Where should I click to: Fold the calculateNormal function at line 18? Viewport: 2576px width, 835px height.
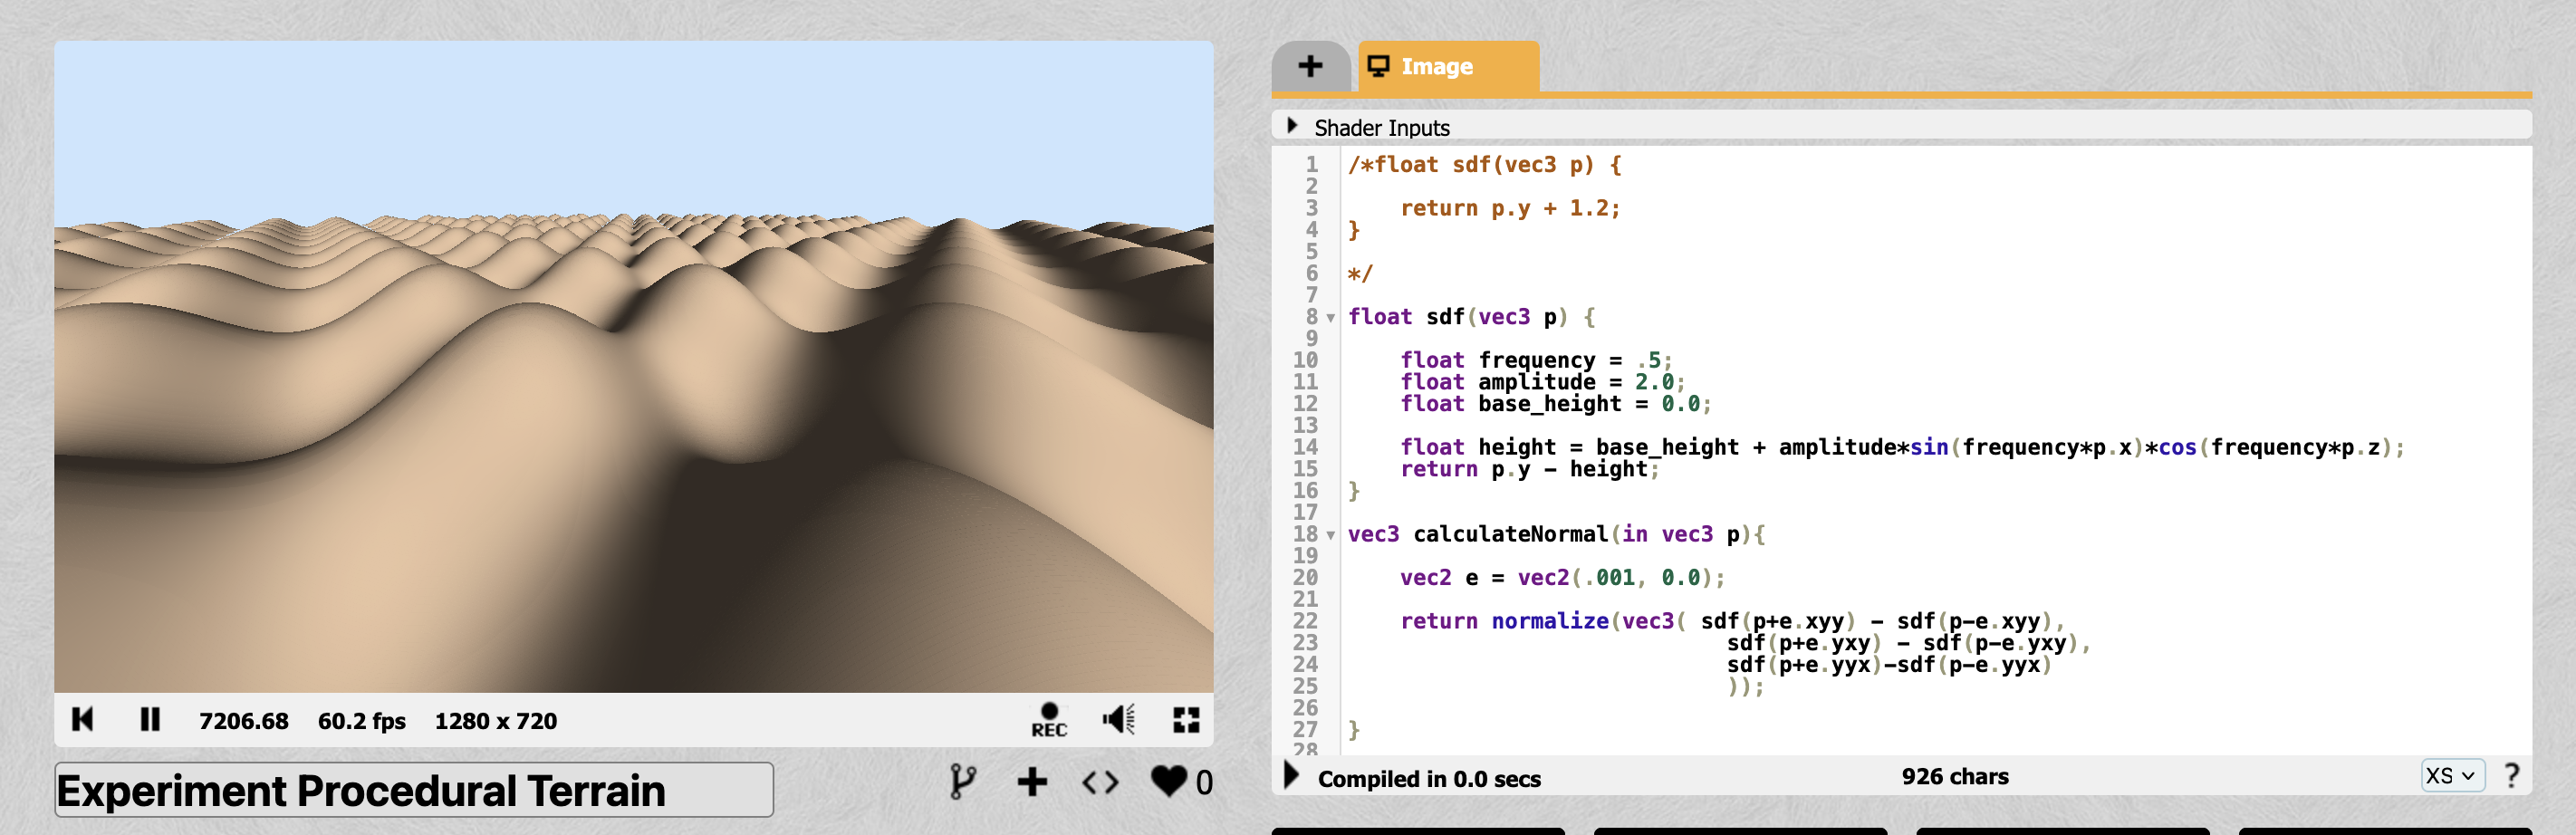coord(1331,535)
